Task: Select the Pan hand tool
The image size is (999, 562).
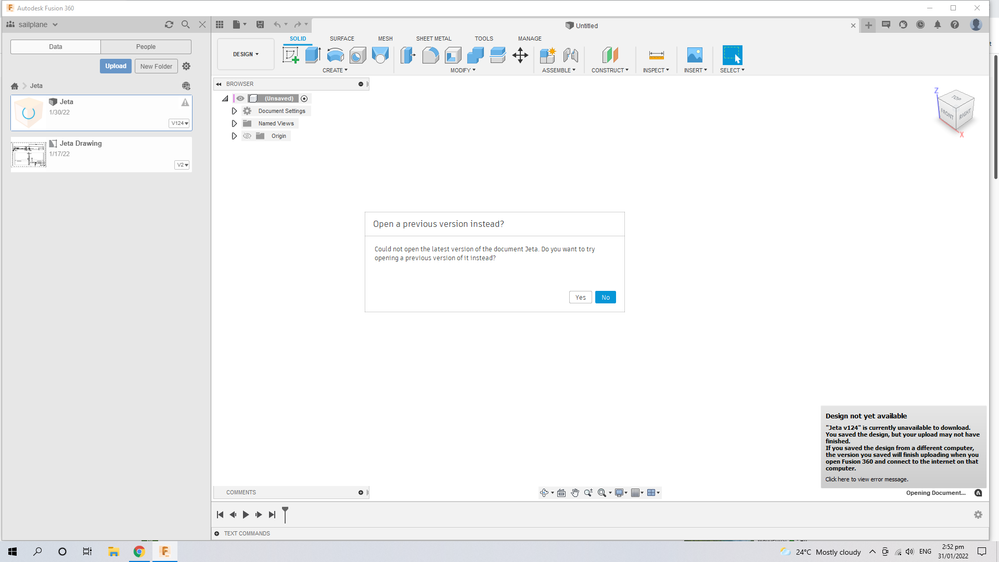Action: [575, 493]
